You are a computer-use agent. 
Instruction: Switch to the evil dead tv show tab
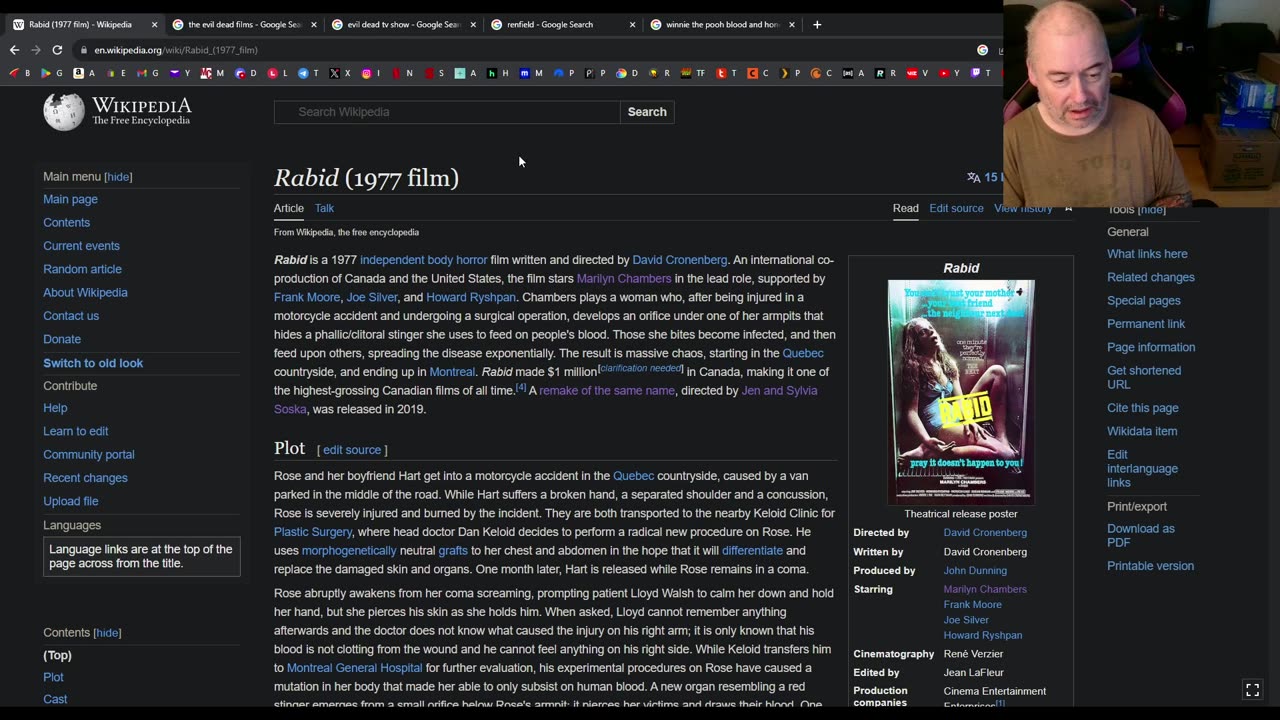click(404, 24)
